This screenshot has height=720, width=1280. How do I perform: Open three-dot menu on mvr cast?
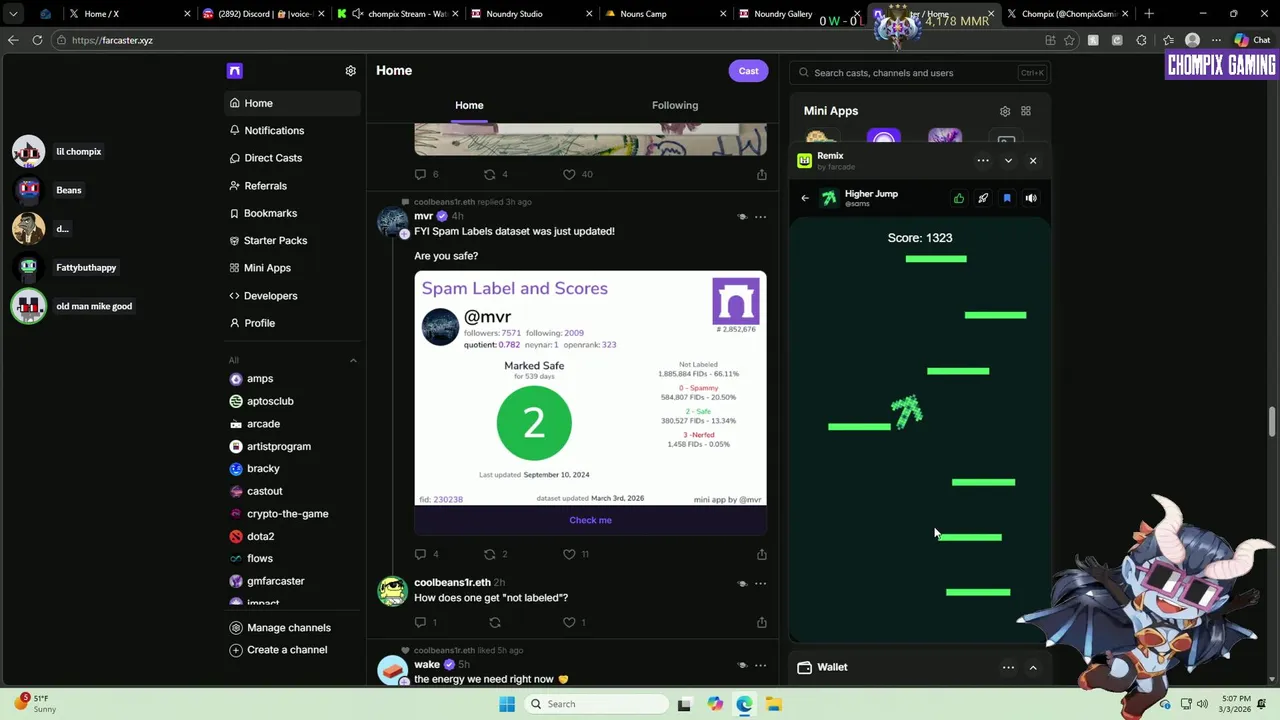coord(760,216)
